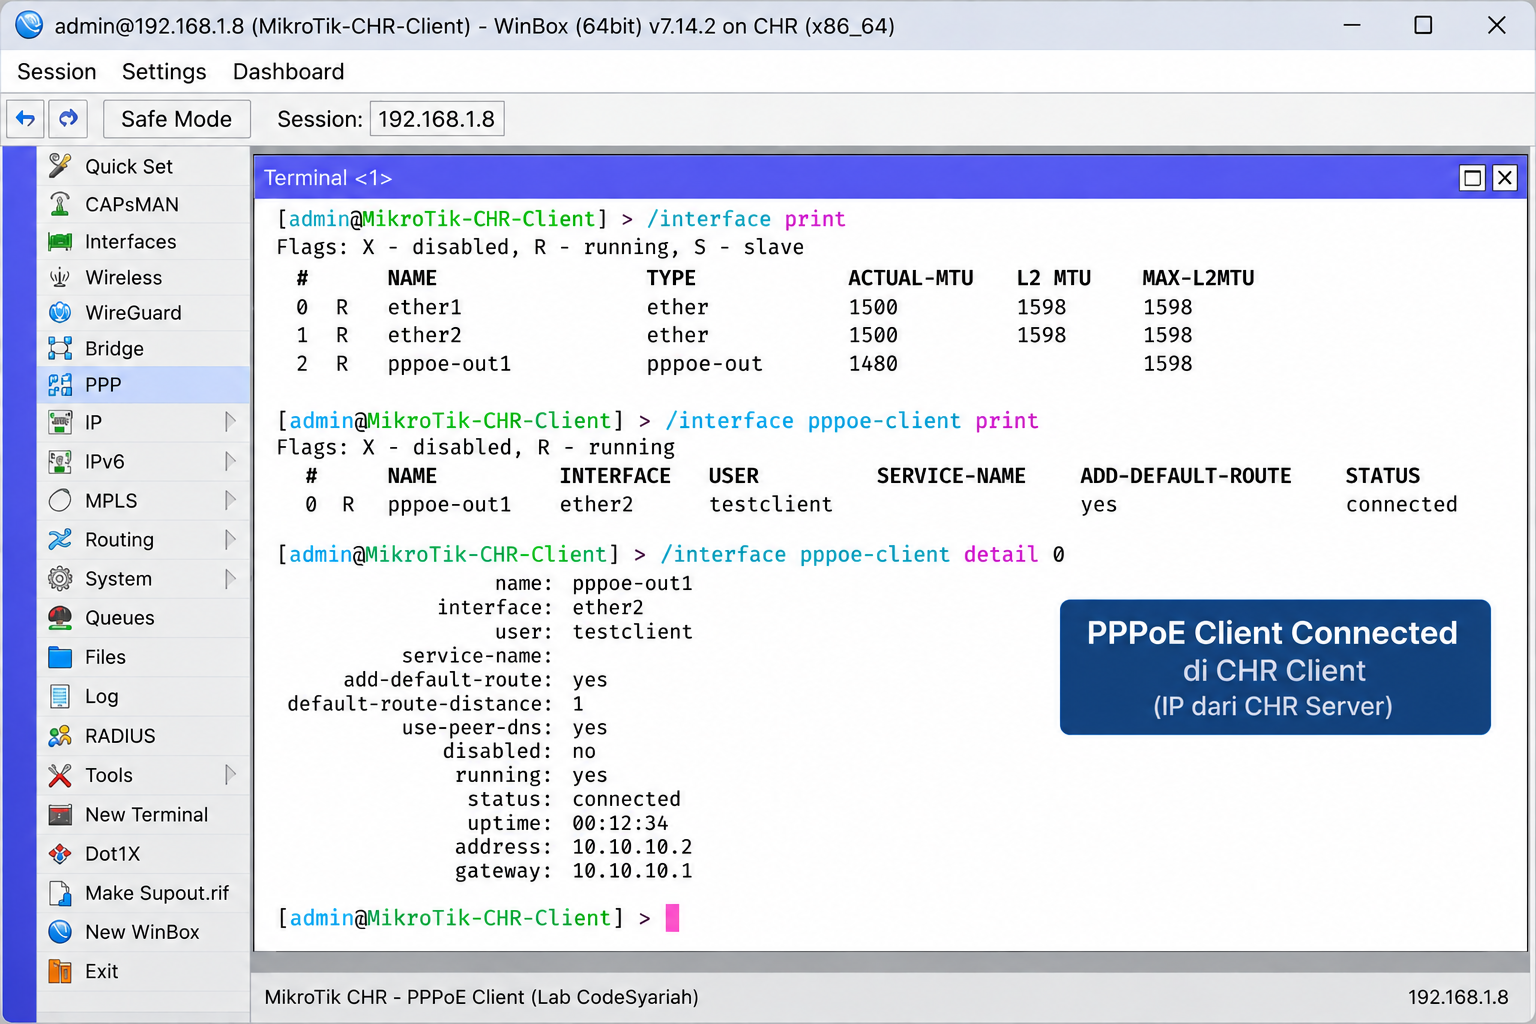1536x1024 pixels.
Task: Click the Routing icon
Action: click(x=60, y=539)
